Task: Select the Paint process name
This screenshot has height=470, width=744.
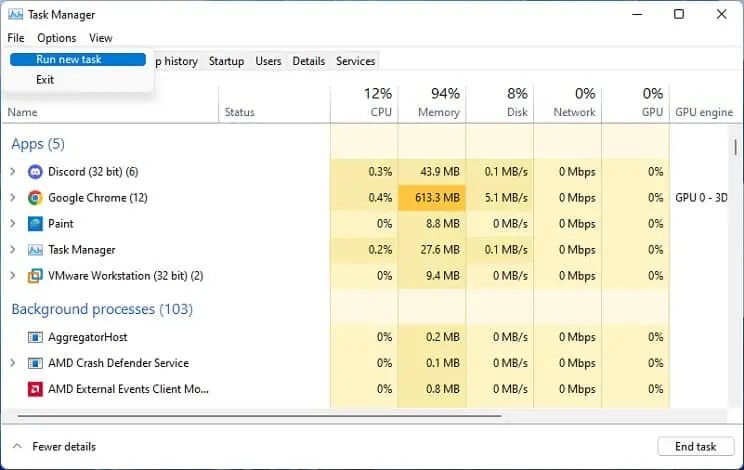Action: point(61,223)
